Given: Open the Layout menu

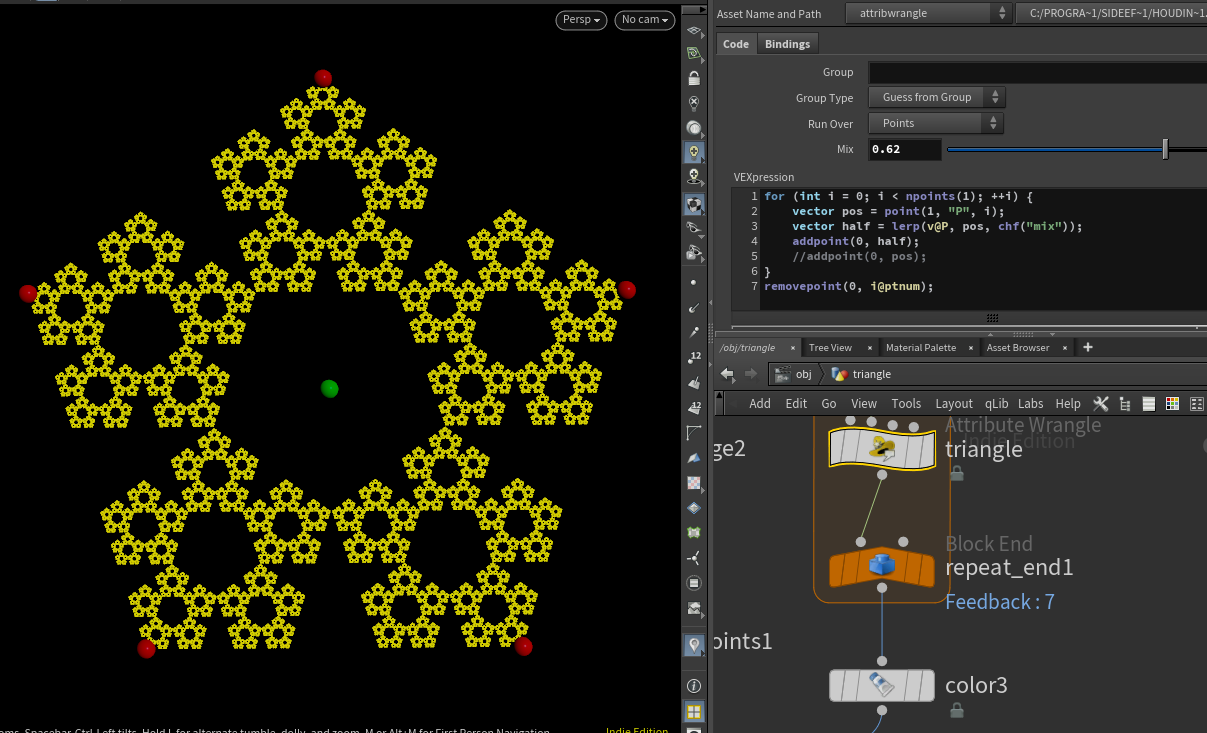Looking at the screenshot, I should point(953,403).
